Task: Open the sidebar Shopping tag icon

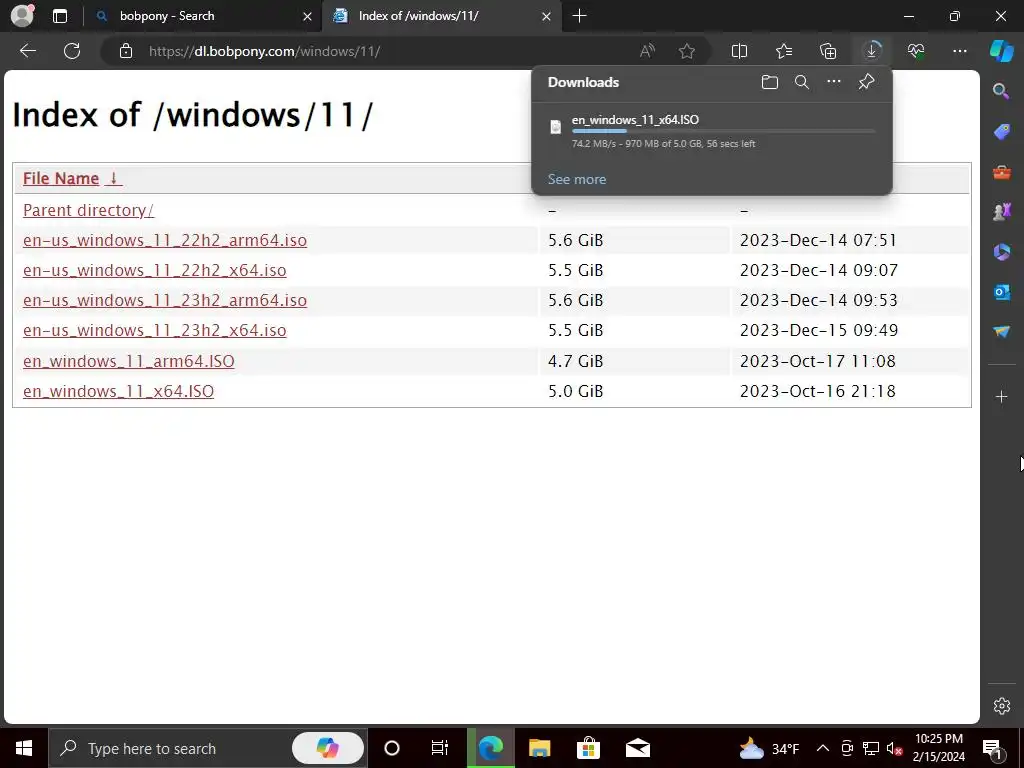Action: click(x=1002, y=132)
